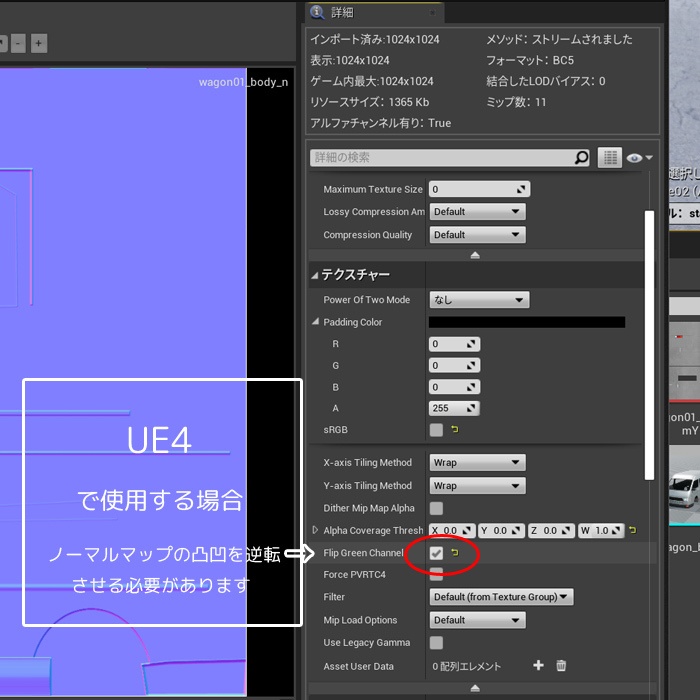Open the Filter dropdown
This screenshot has width=700, height=700.
(x=501, y=597)
